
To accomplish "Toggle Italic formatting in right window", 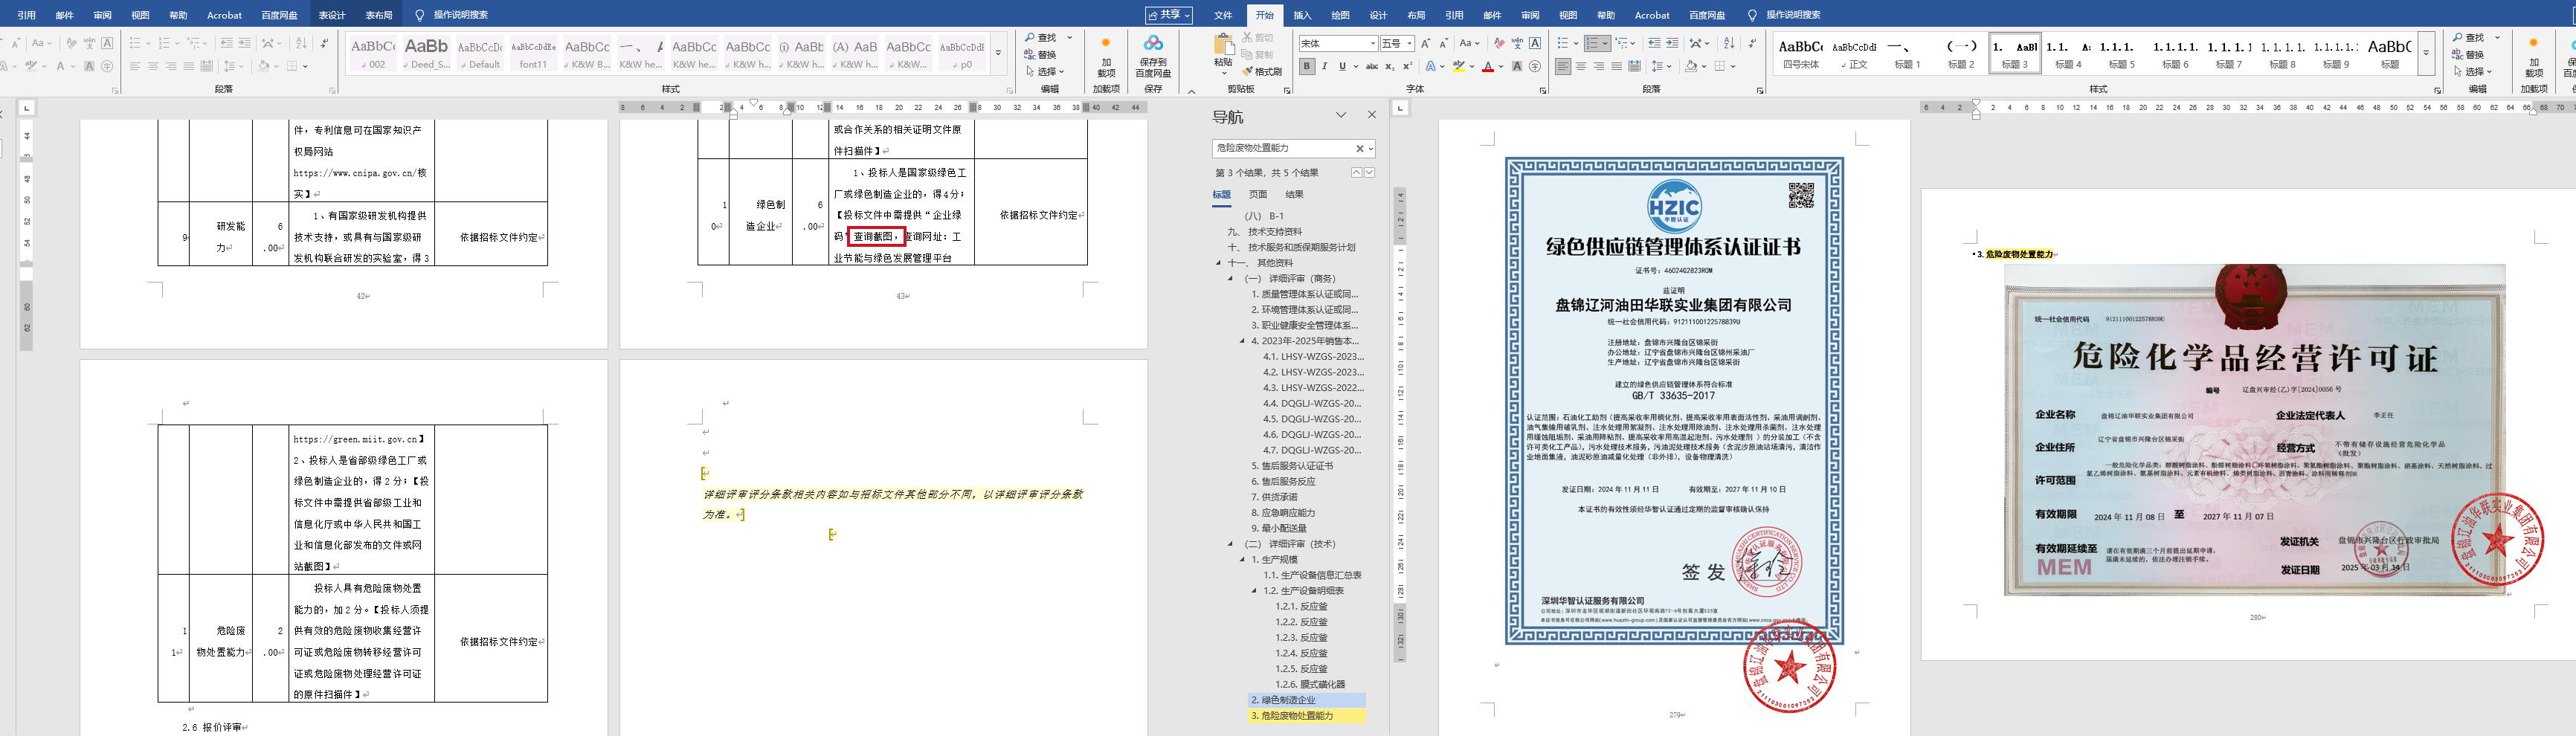I will point(1325,67).
